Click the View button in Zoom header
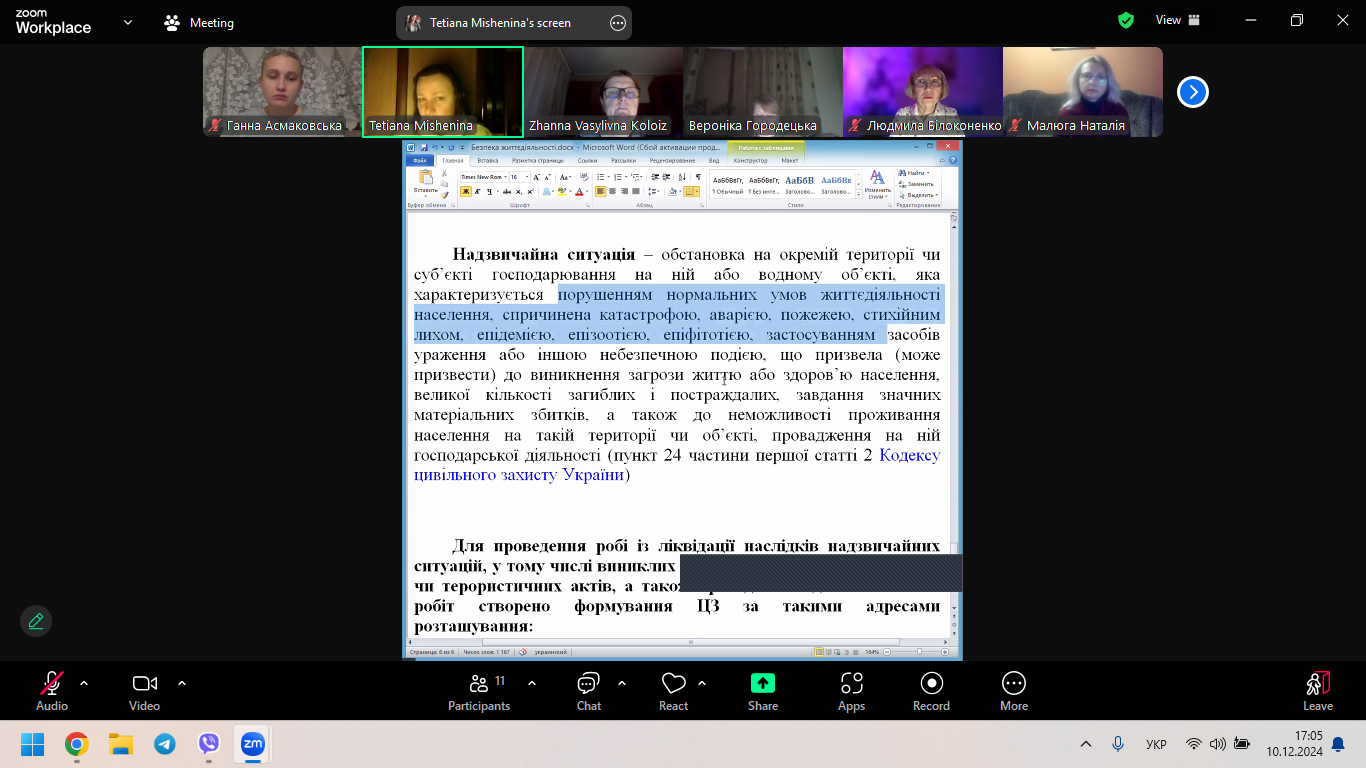Screen dimensions: 1366x768 (x=1178, y=20)
